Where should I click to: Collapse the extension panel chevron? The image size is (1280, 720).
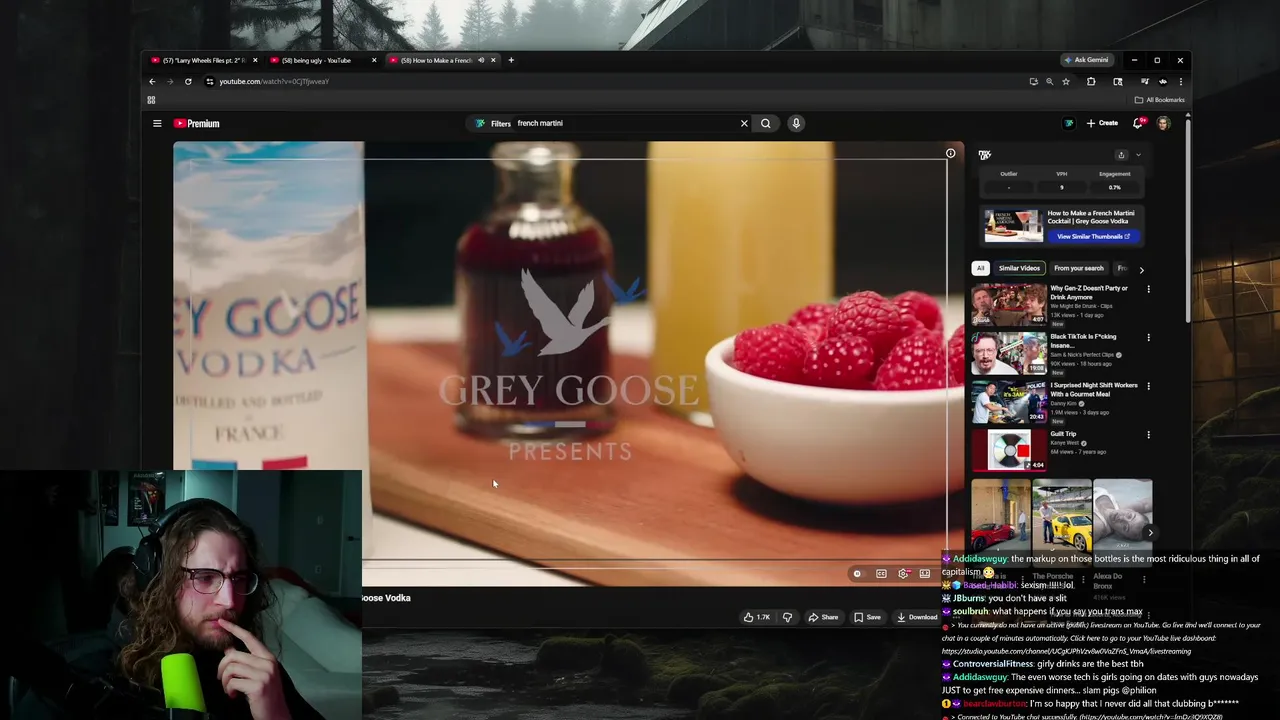(1138, 155)
